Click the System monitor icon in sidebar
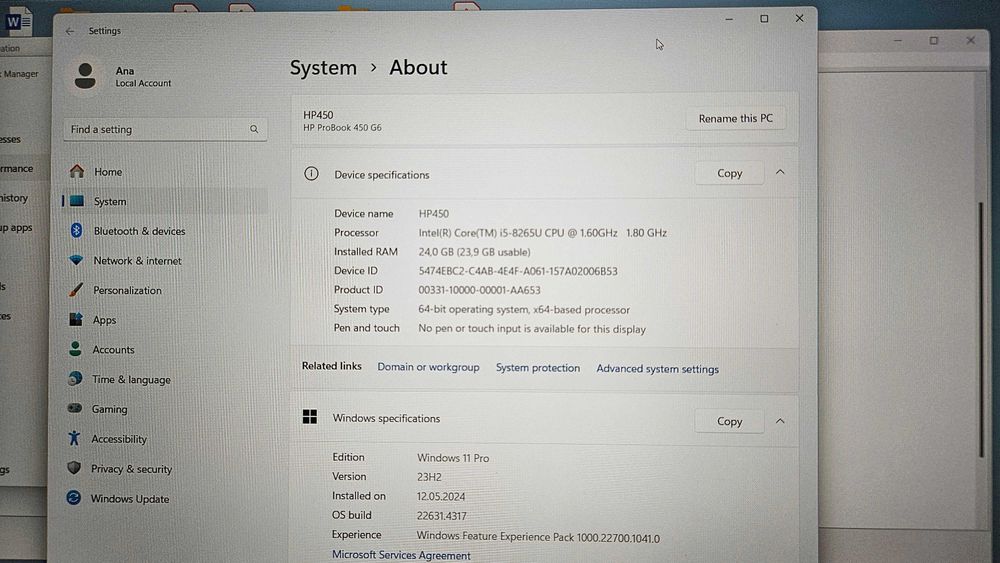This screenshot has height=563, width=1000. pyautogui.click(x=77, y=201)
